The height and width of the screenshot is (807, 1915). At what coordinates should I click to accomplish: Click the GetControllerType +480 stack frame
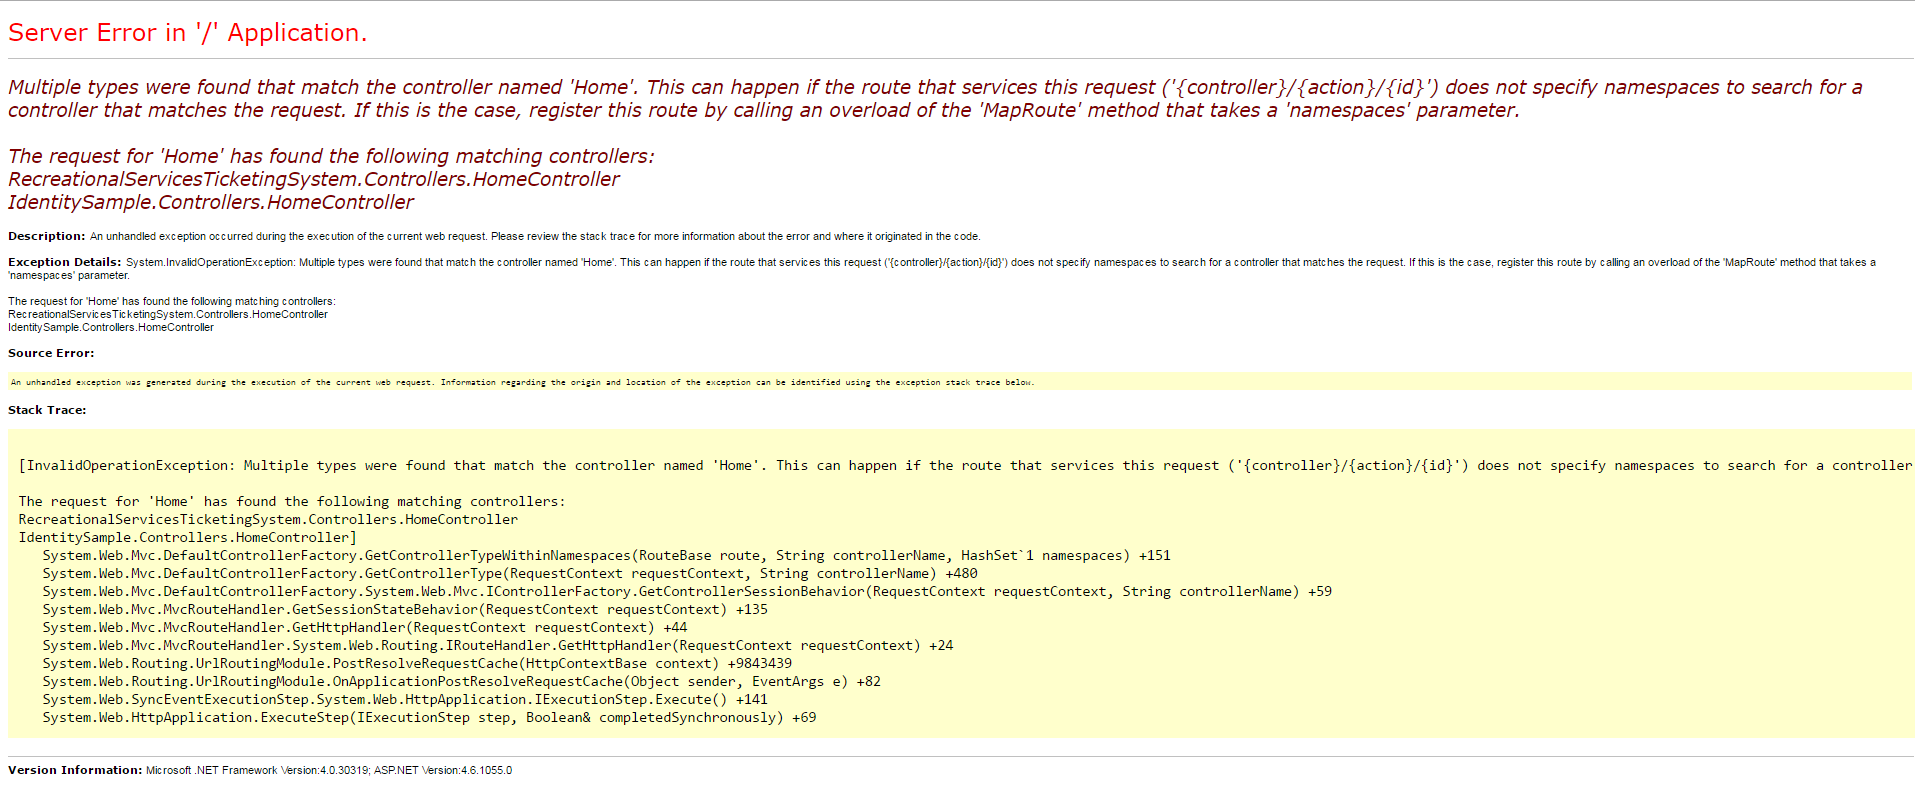pyautogui.click(x=510, y=573)
